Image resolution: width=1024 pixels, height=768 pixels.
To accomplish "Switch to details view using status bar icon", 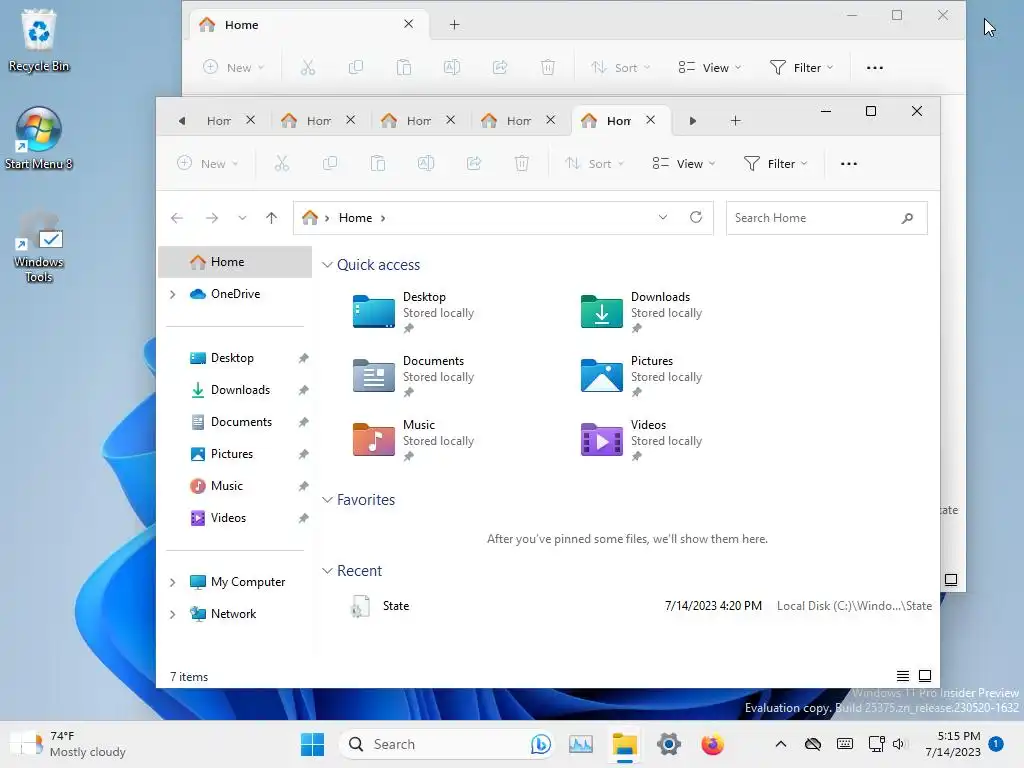I will (903, 676).
